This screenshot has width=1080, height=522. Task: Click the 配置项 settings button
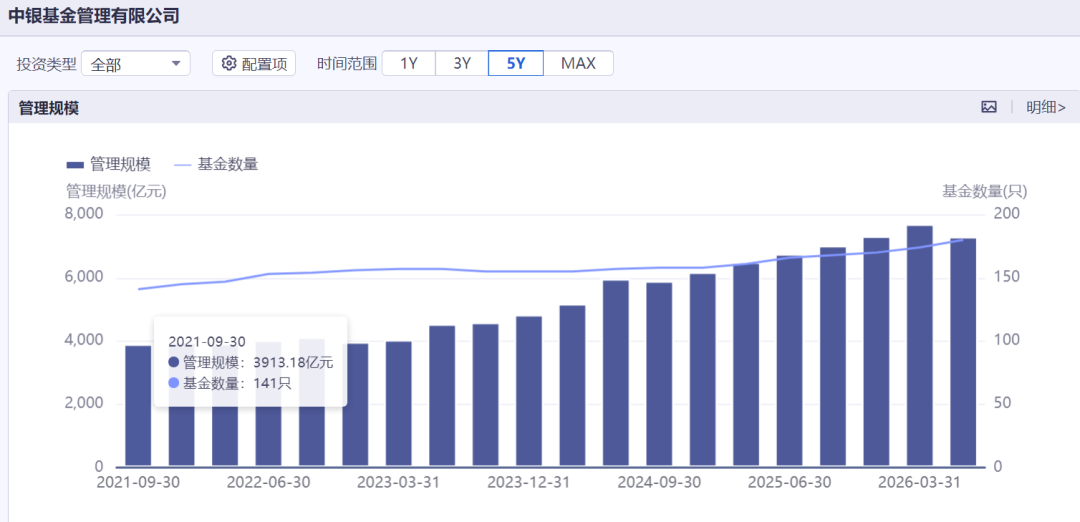tap(254, 63)
